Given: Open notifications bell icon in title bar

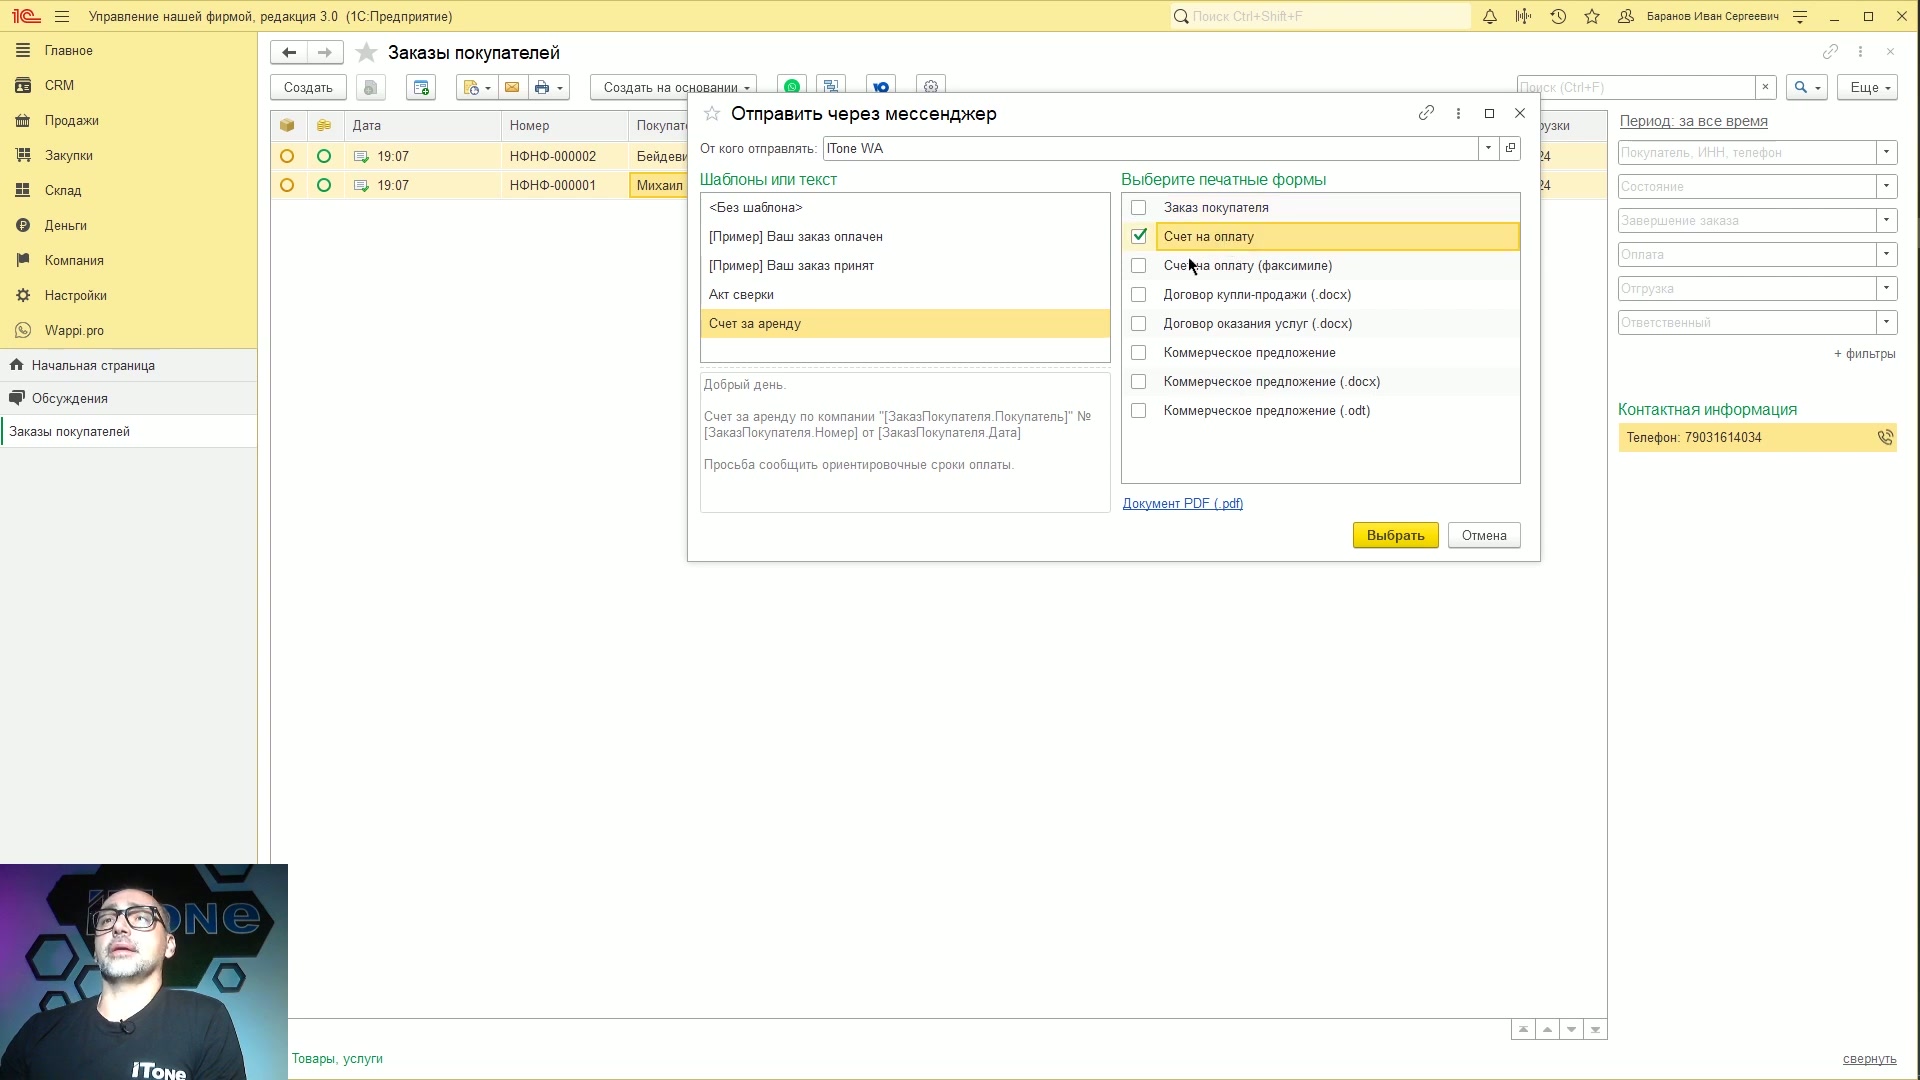Looking at the screenshot, I should pos(1490,17).
